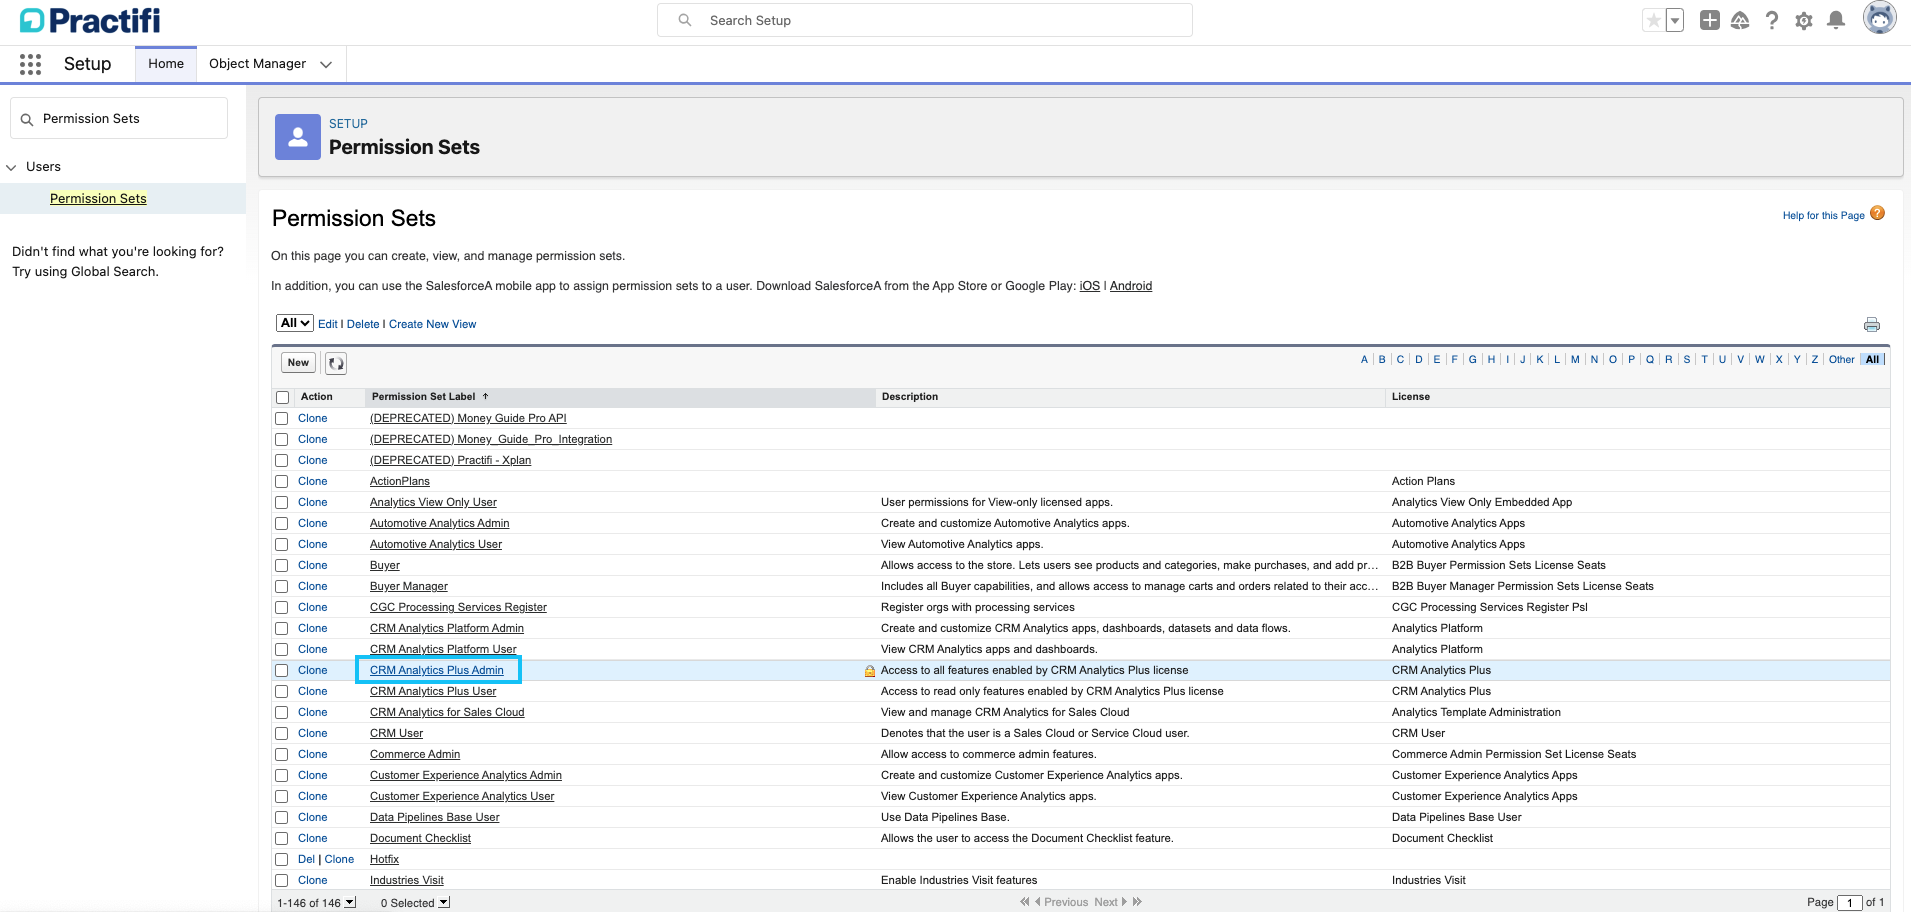Click the Delete view link
This screenshot has width=1911, height=912.
(x=363, y=324)
